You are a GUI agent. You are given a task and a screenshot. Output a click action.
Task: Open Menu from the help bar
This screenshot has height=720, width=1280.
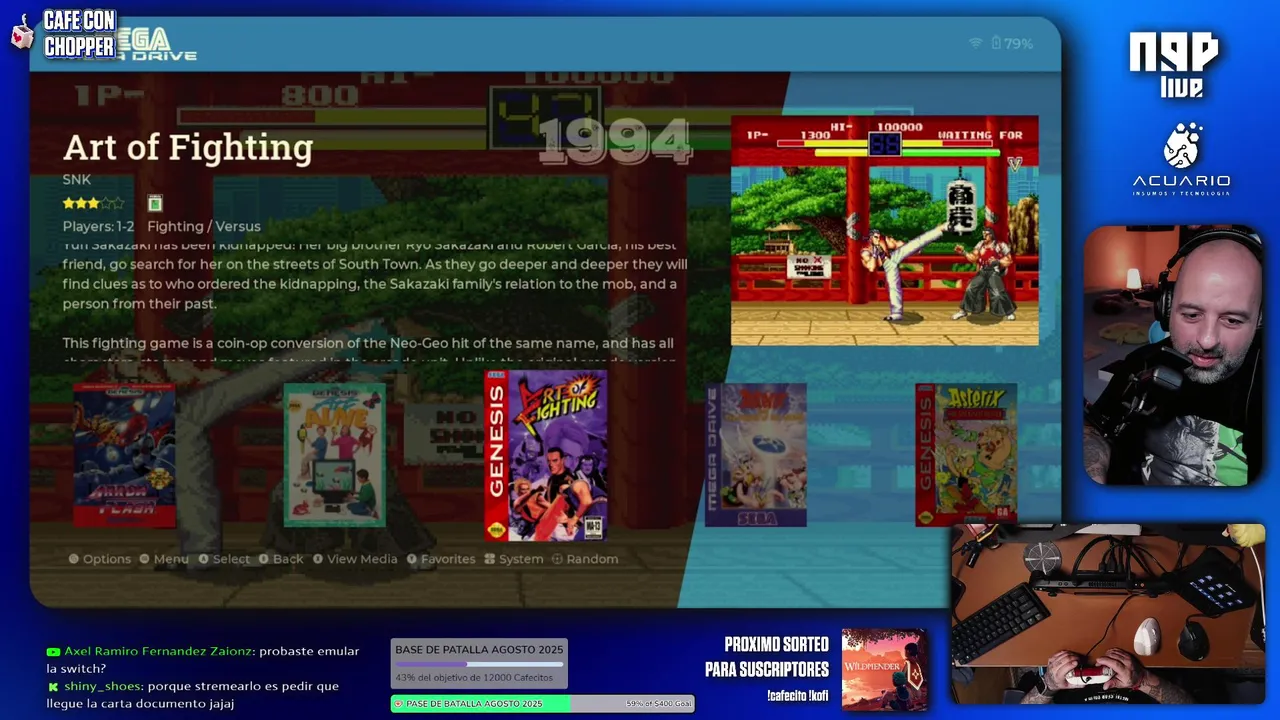164,559
